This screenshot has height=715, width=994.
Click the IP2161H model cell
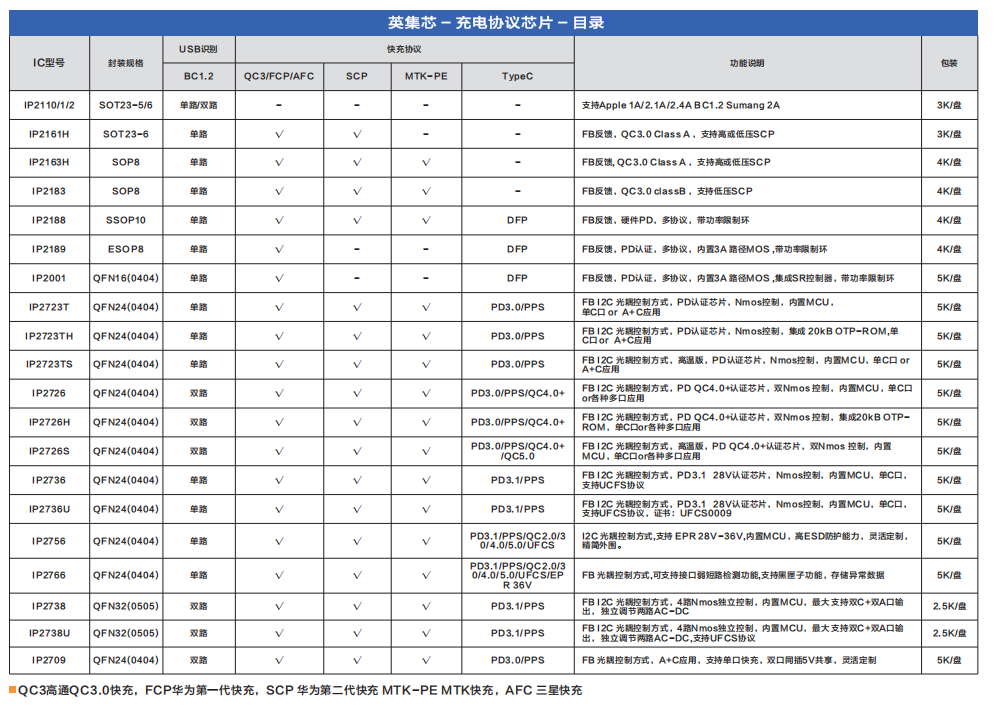click(x=49, y=134)
